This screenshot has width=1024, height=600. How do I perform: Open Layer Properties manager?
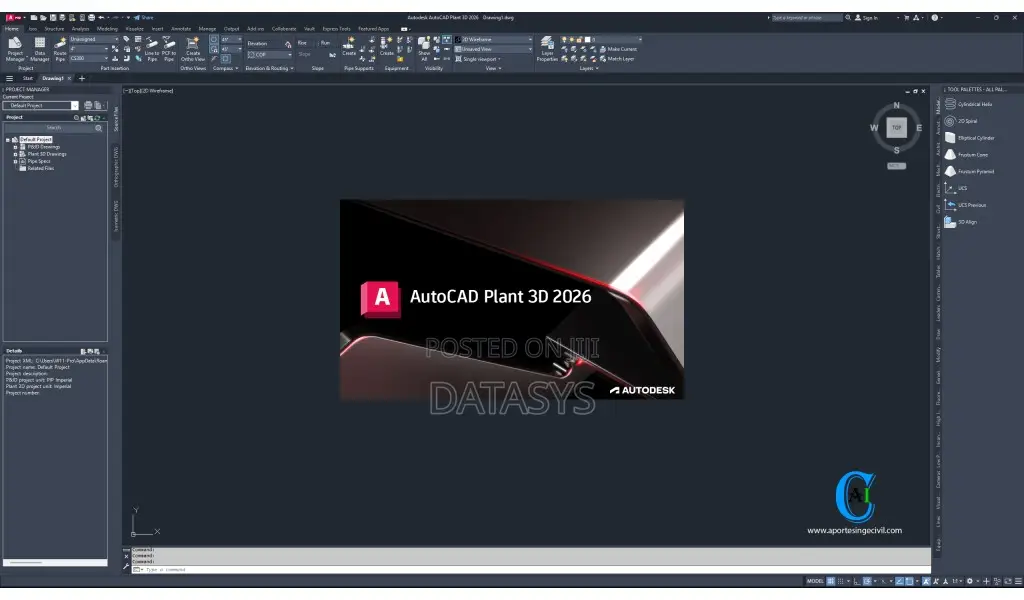[547, 50]
